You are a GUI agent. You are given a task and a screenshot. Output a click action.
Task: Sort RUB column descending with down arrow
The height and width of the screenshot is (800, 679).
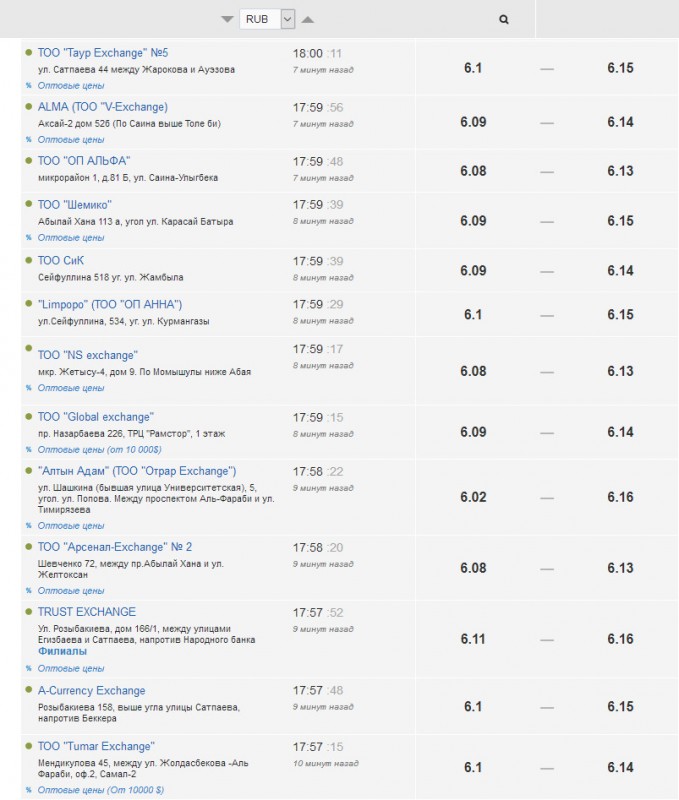pos(228,19)
